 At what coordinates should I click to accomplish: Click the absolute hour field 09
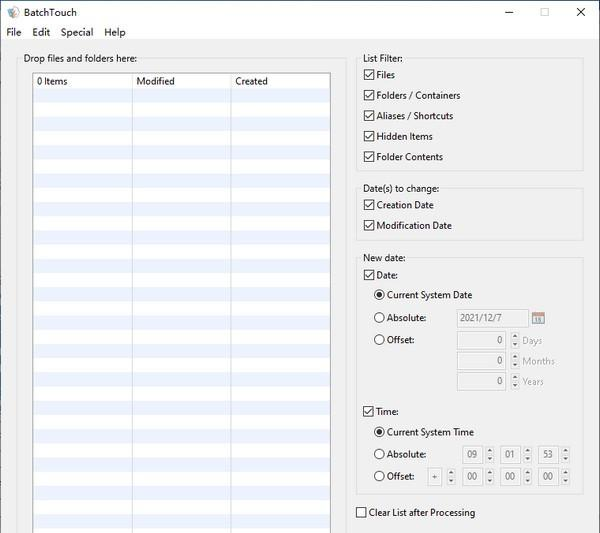pyautogui.click(x=472, y=454)
